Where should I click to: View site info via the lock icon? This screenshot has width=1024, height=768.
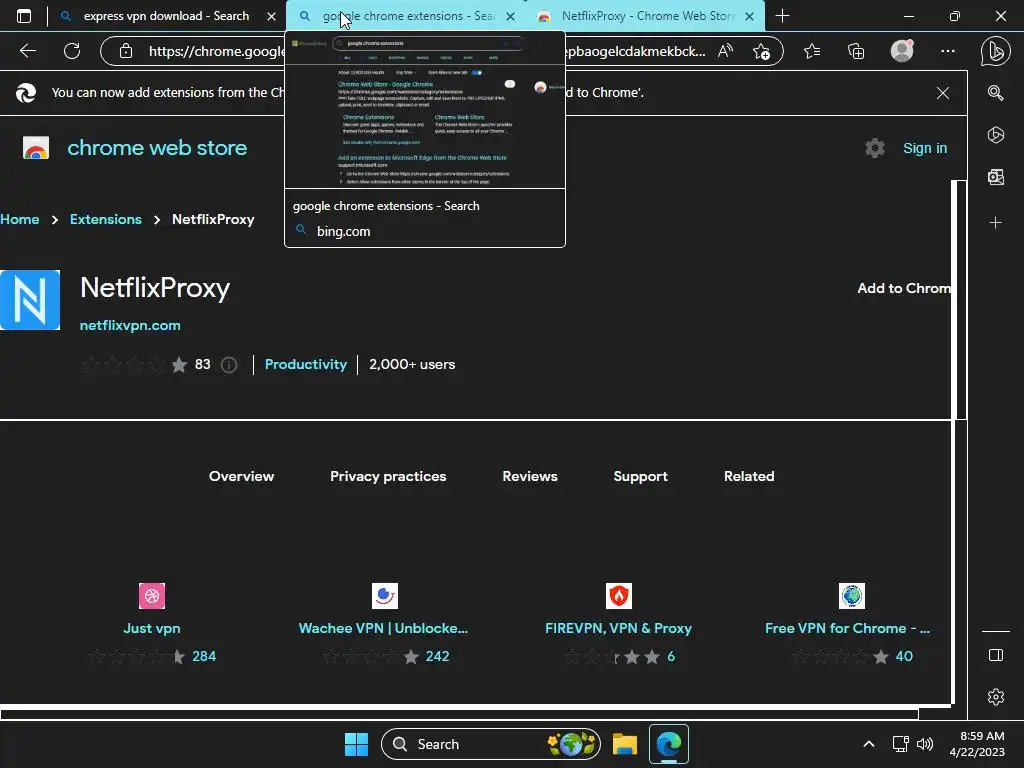126,51
